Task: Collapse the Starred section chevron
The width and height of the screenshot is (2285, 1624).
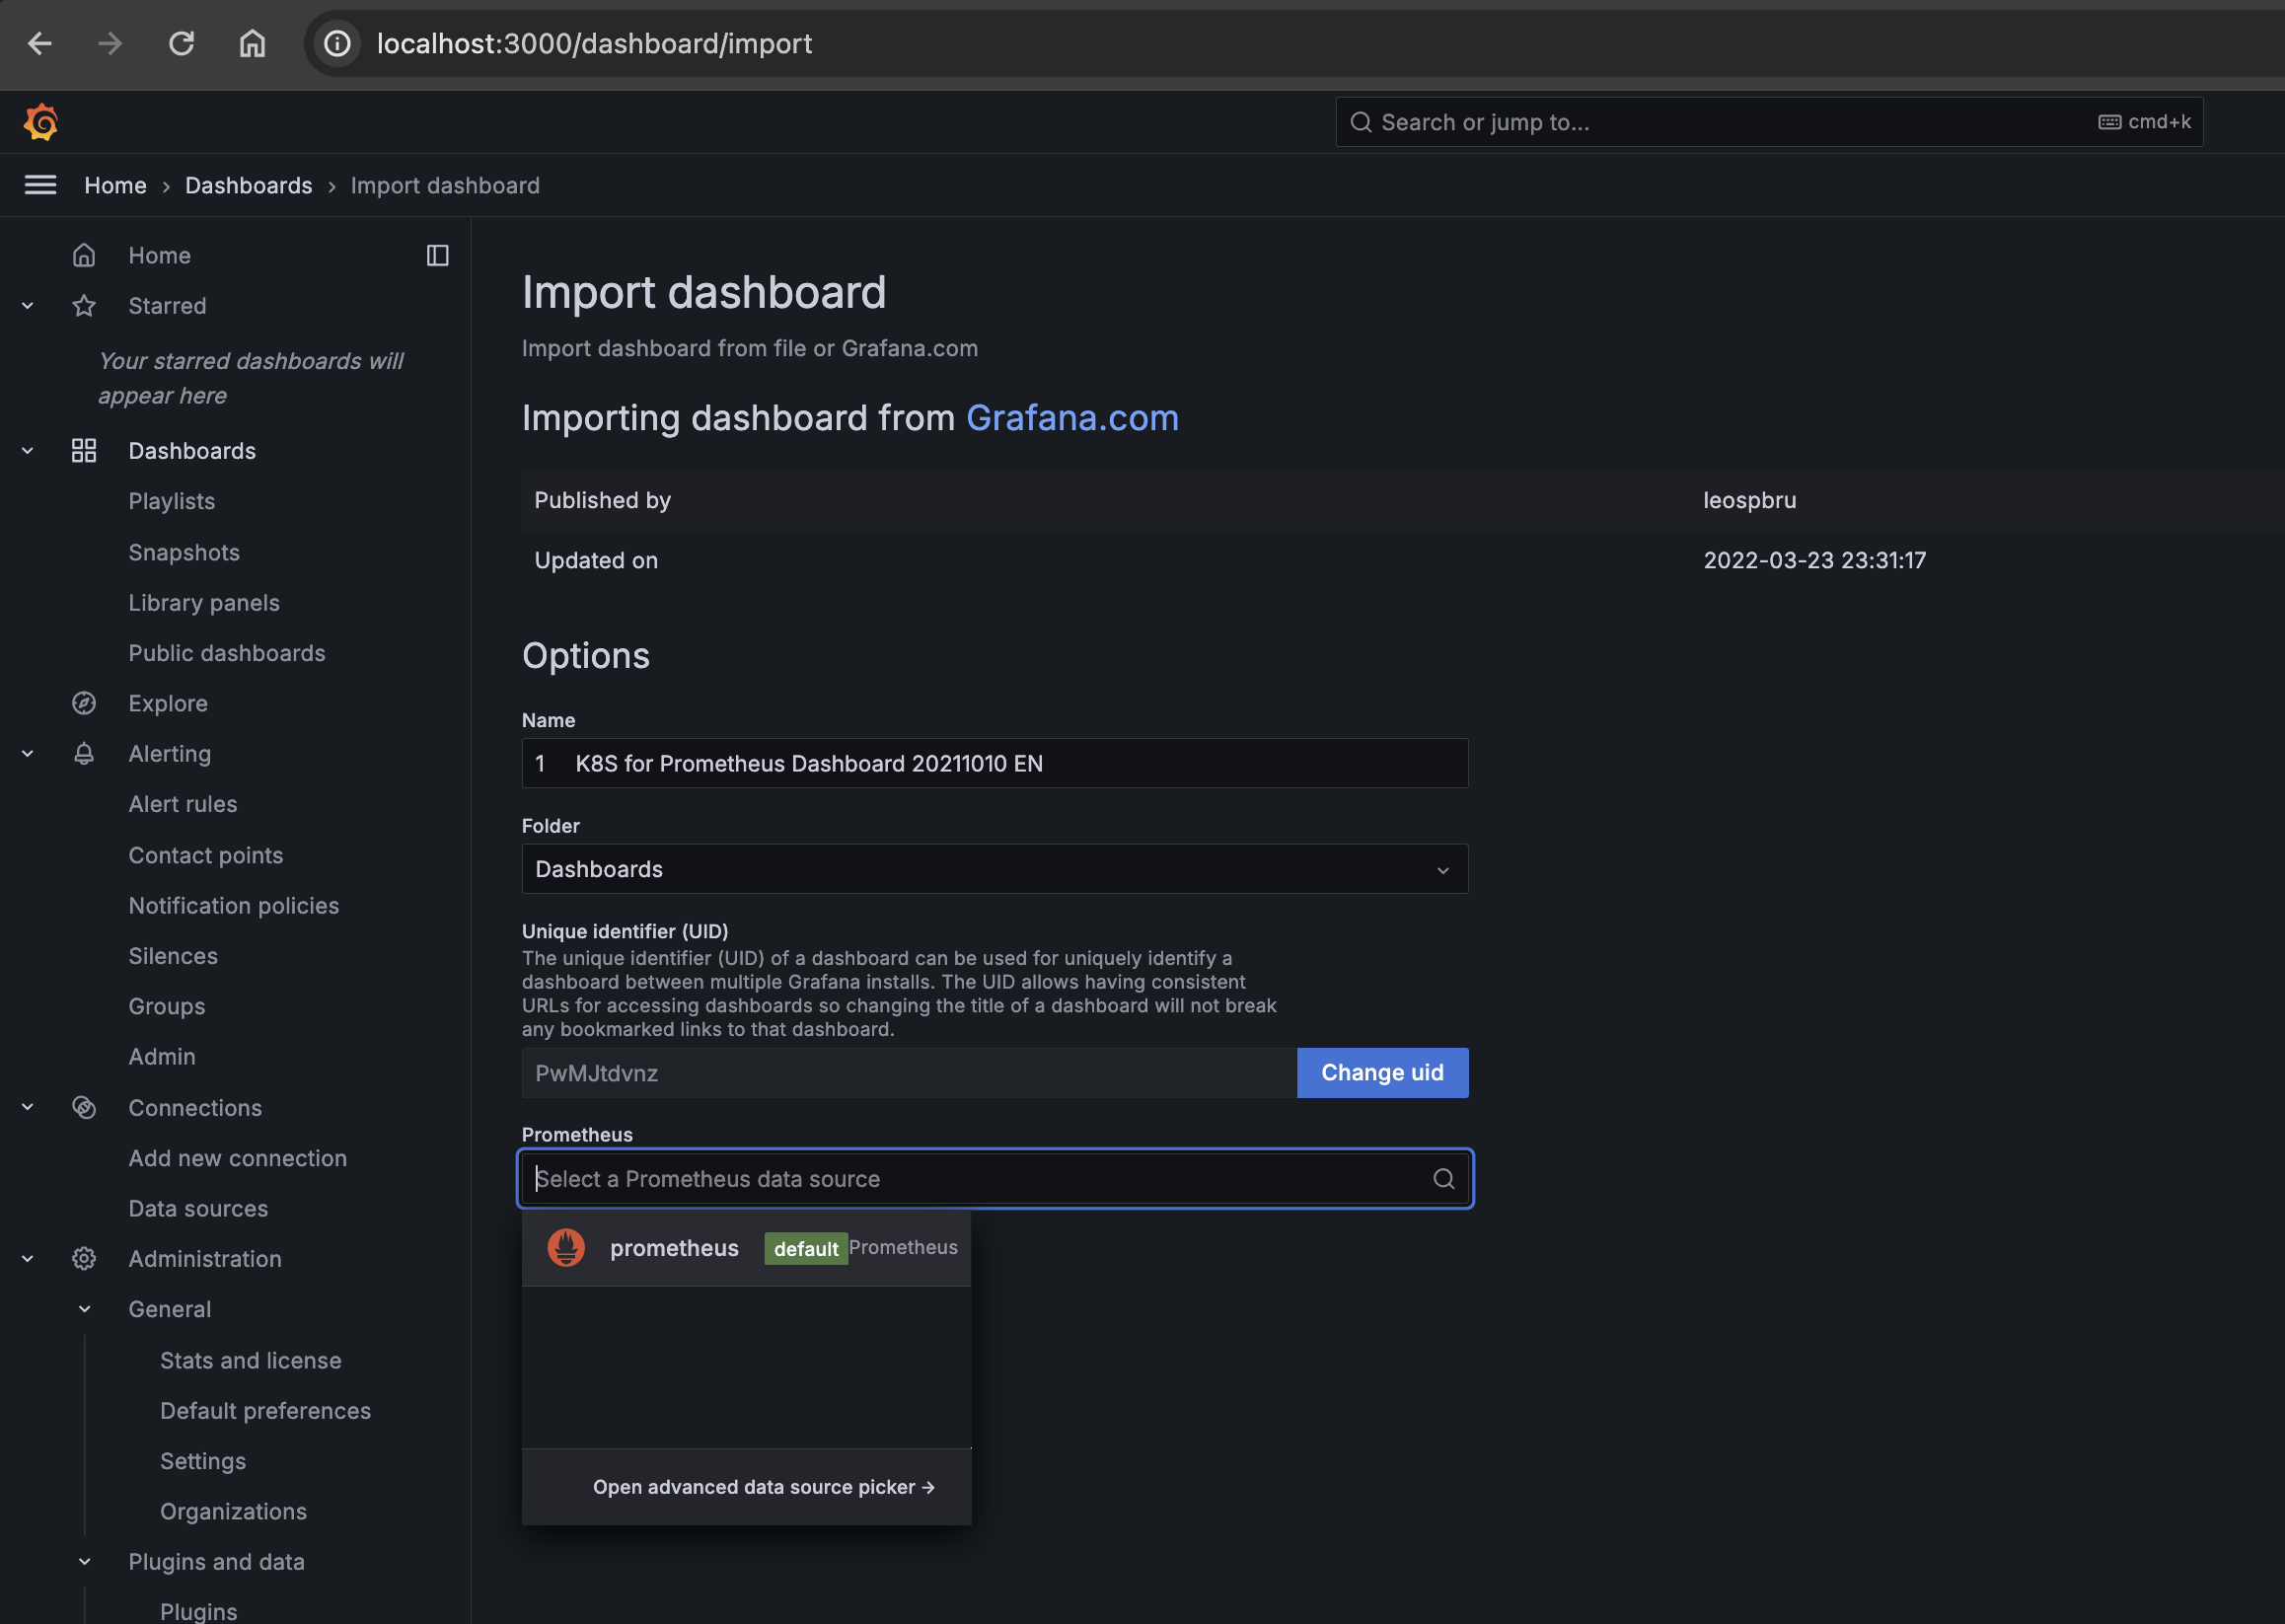Action: click(x=28, y=306)
